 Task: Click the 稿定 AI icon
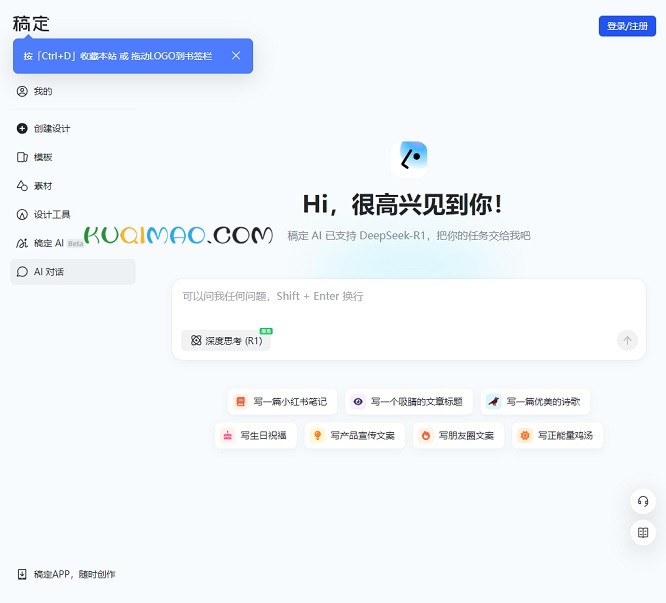coord(22,243)
